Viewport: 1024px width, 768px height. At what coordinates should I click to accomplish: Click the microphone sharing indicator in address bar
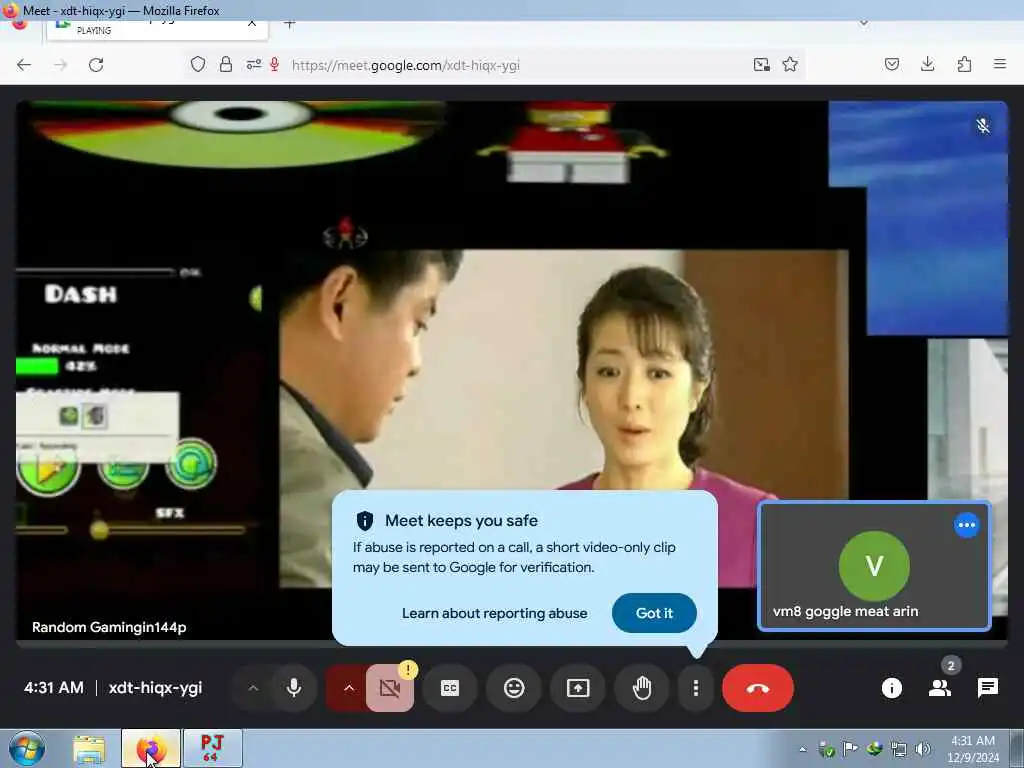275,65
